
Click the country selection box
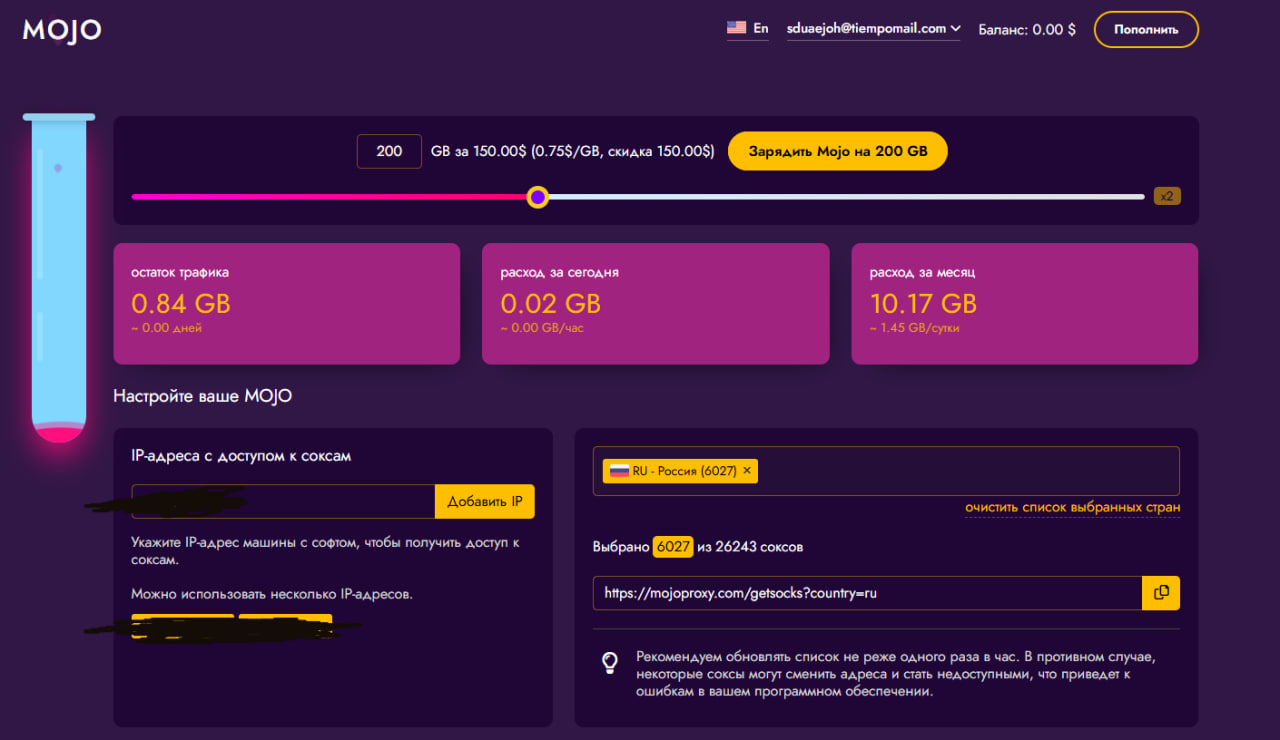(x=886, y=471)
